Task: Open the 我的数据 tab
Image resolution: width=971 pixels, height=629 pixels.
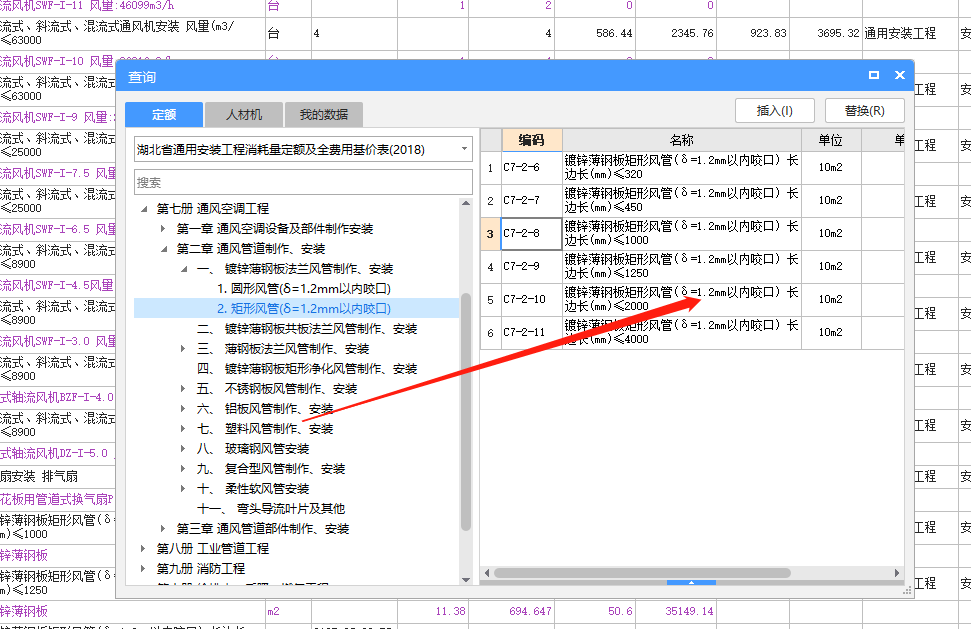Action: 323,115
